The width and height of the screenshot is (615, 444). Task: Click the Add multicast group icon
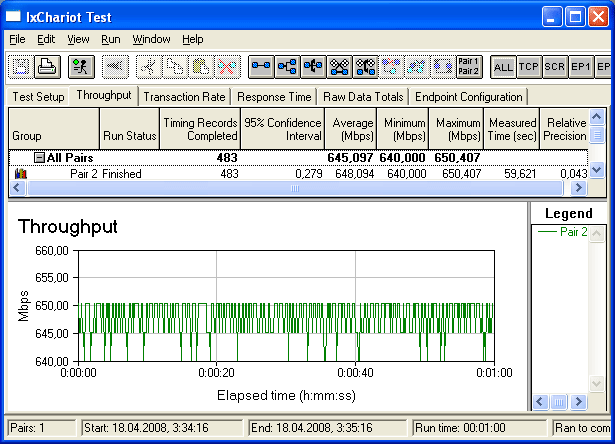click(x=287, y=67)
